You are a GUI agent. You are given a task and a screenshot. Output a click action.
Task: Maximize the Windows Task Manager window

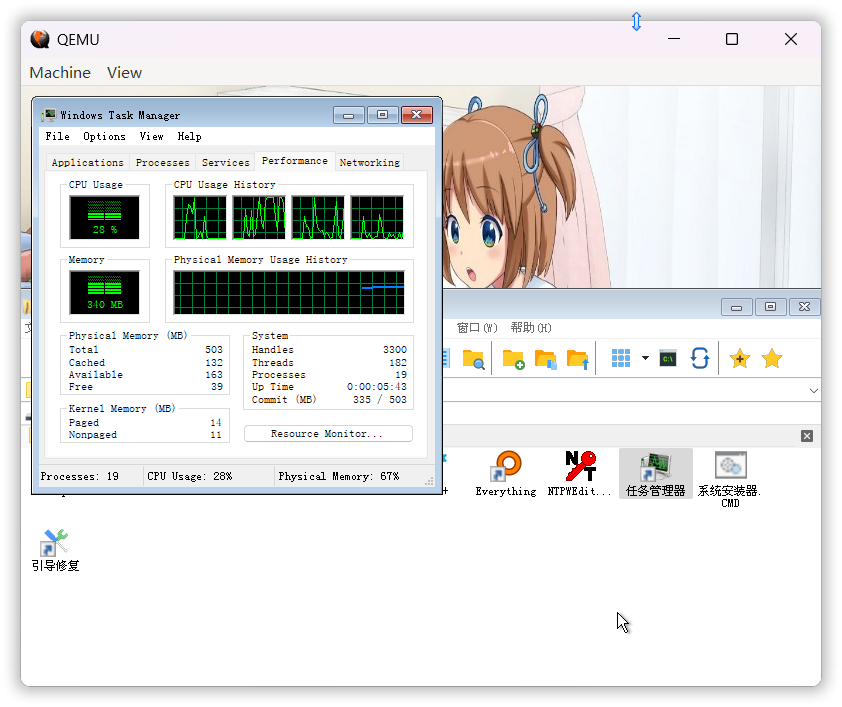(382, 115)
